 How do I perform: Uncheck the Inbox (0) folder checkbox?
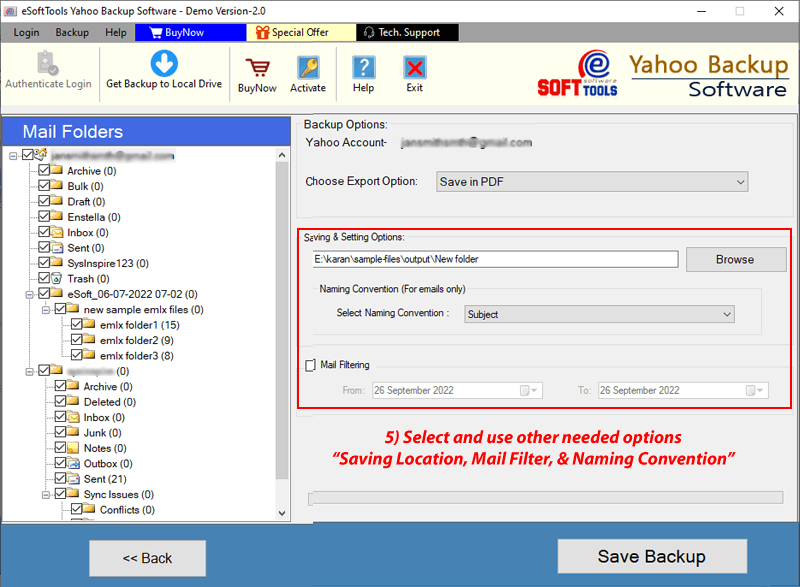click(44, 232)
